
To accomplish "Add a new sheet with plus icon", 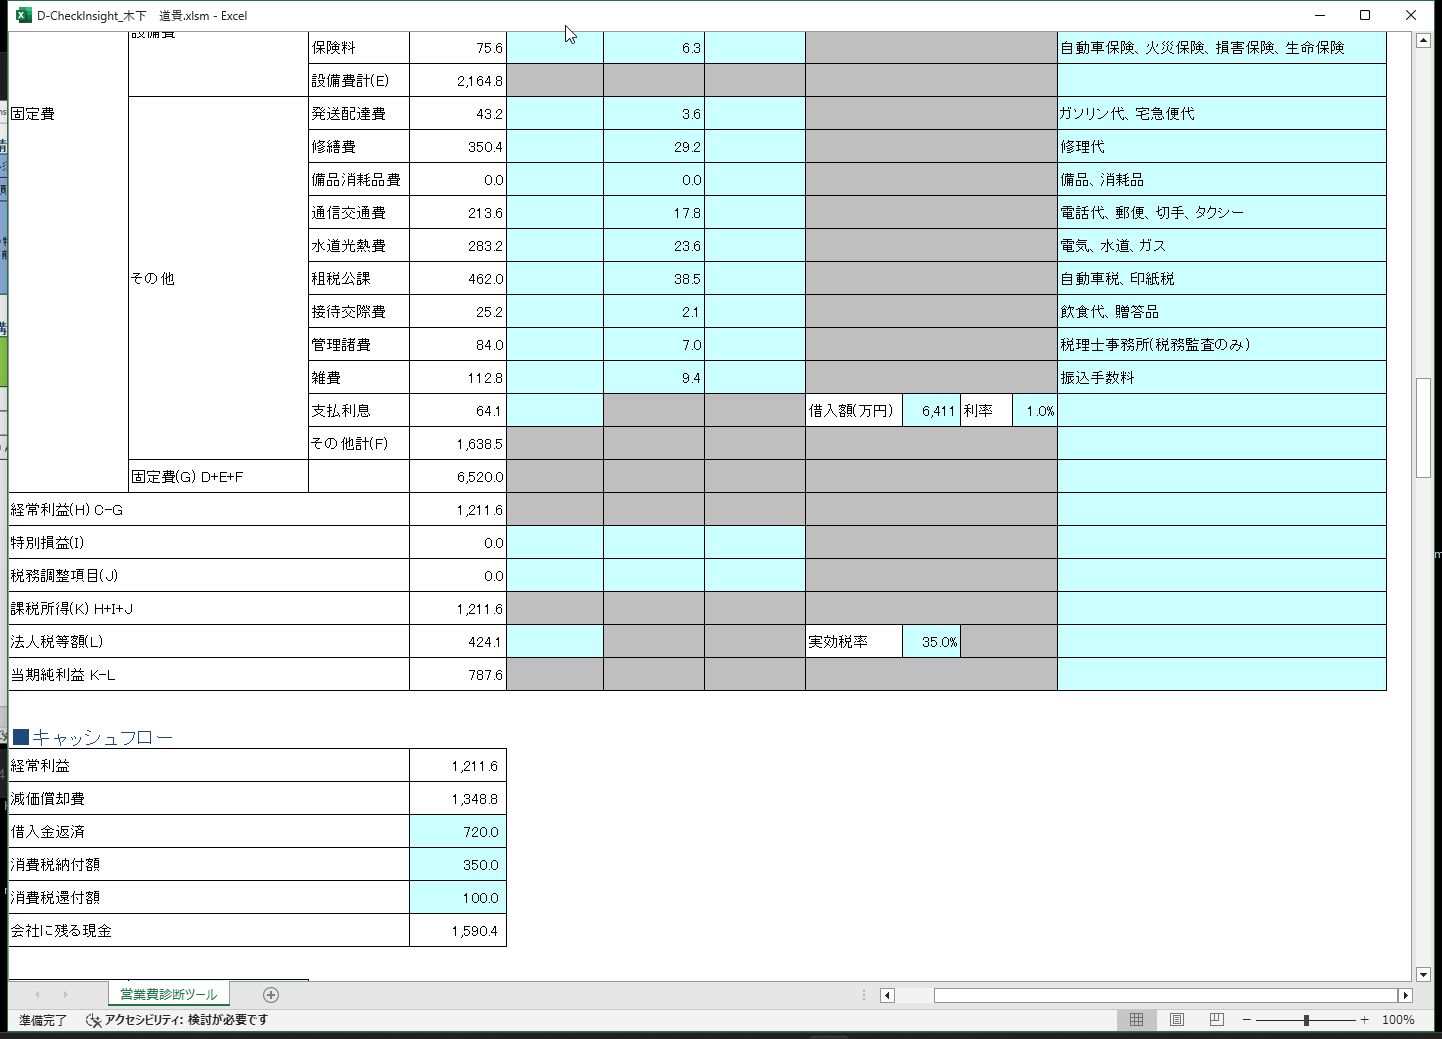I will 270,995.
